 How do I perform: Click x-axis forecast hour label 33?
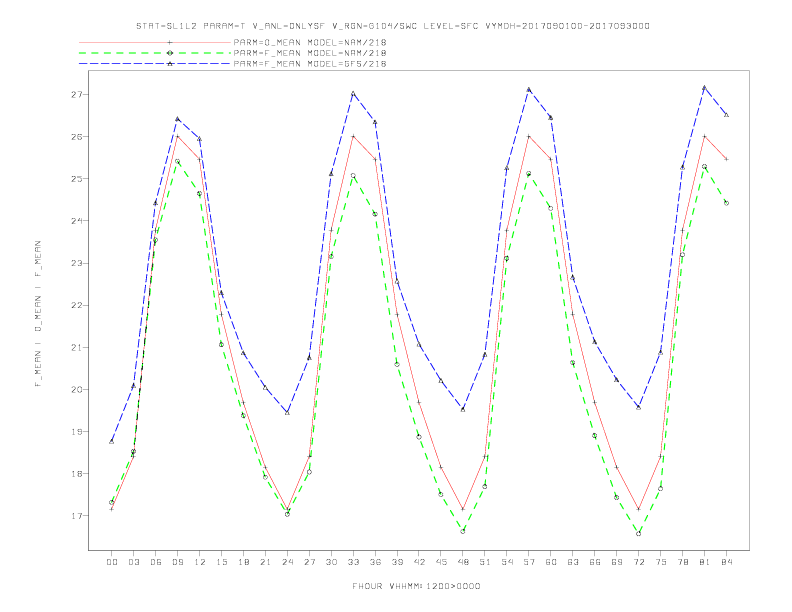[x=353, y=562]
